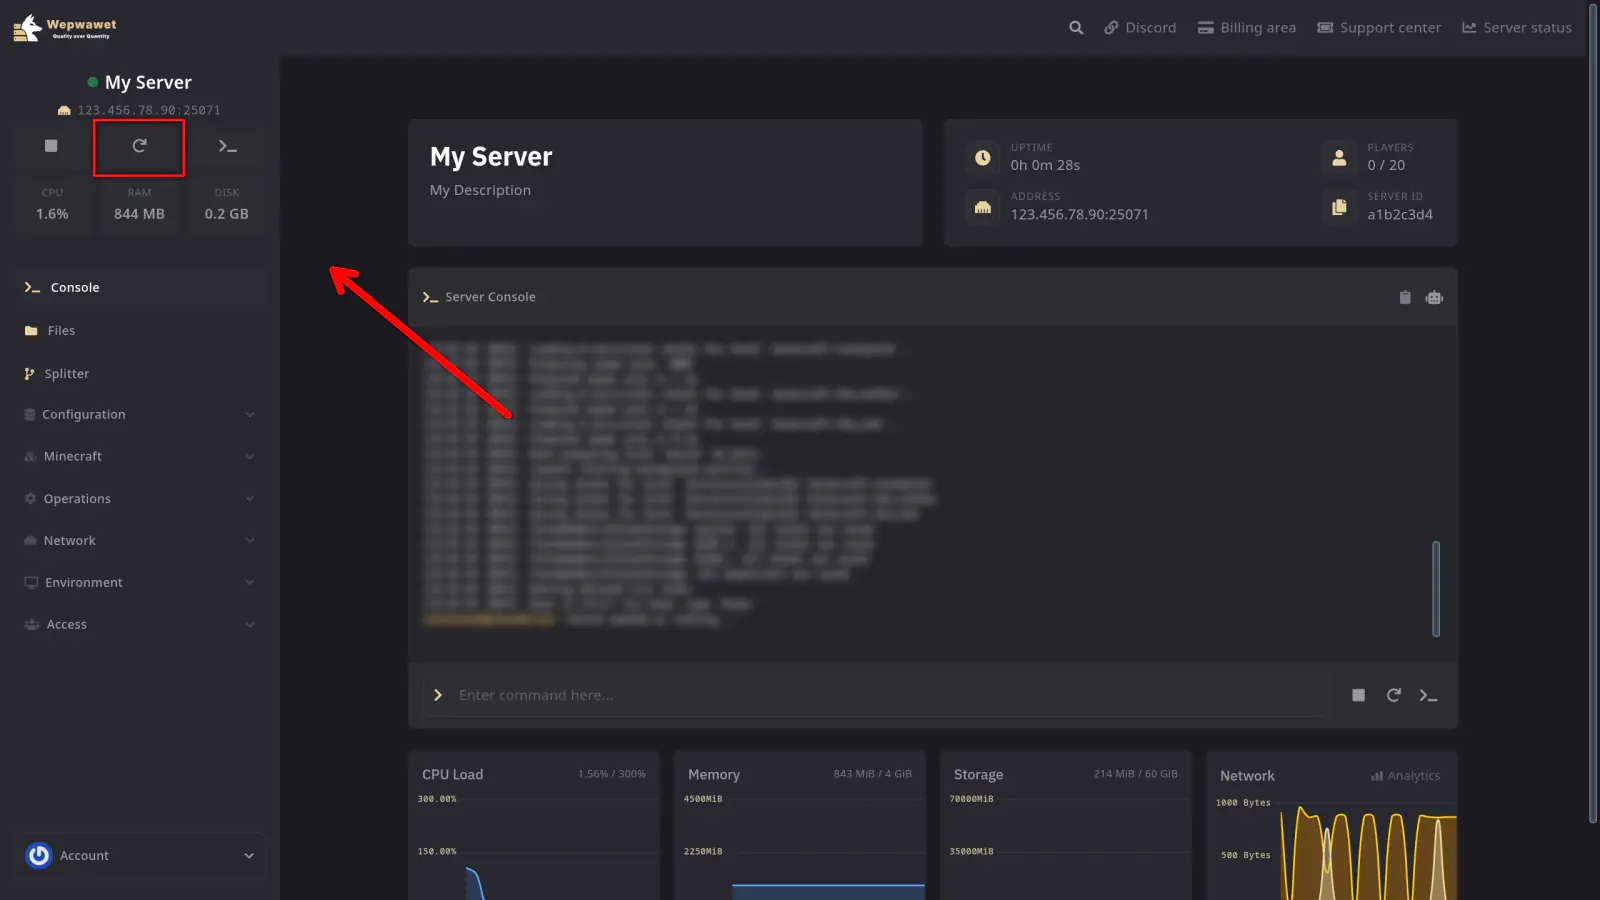Click the search magnifier icon
The image size is (1600, 900).
[x=1076, y=28]
